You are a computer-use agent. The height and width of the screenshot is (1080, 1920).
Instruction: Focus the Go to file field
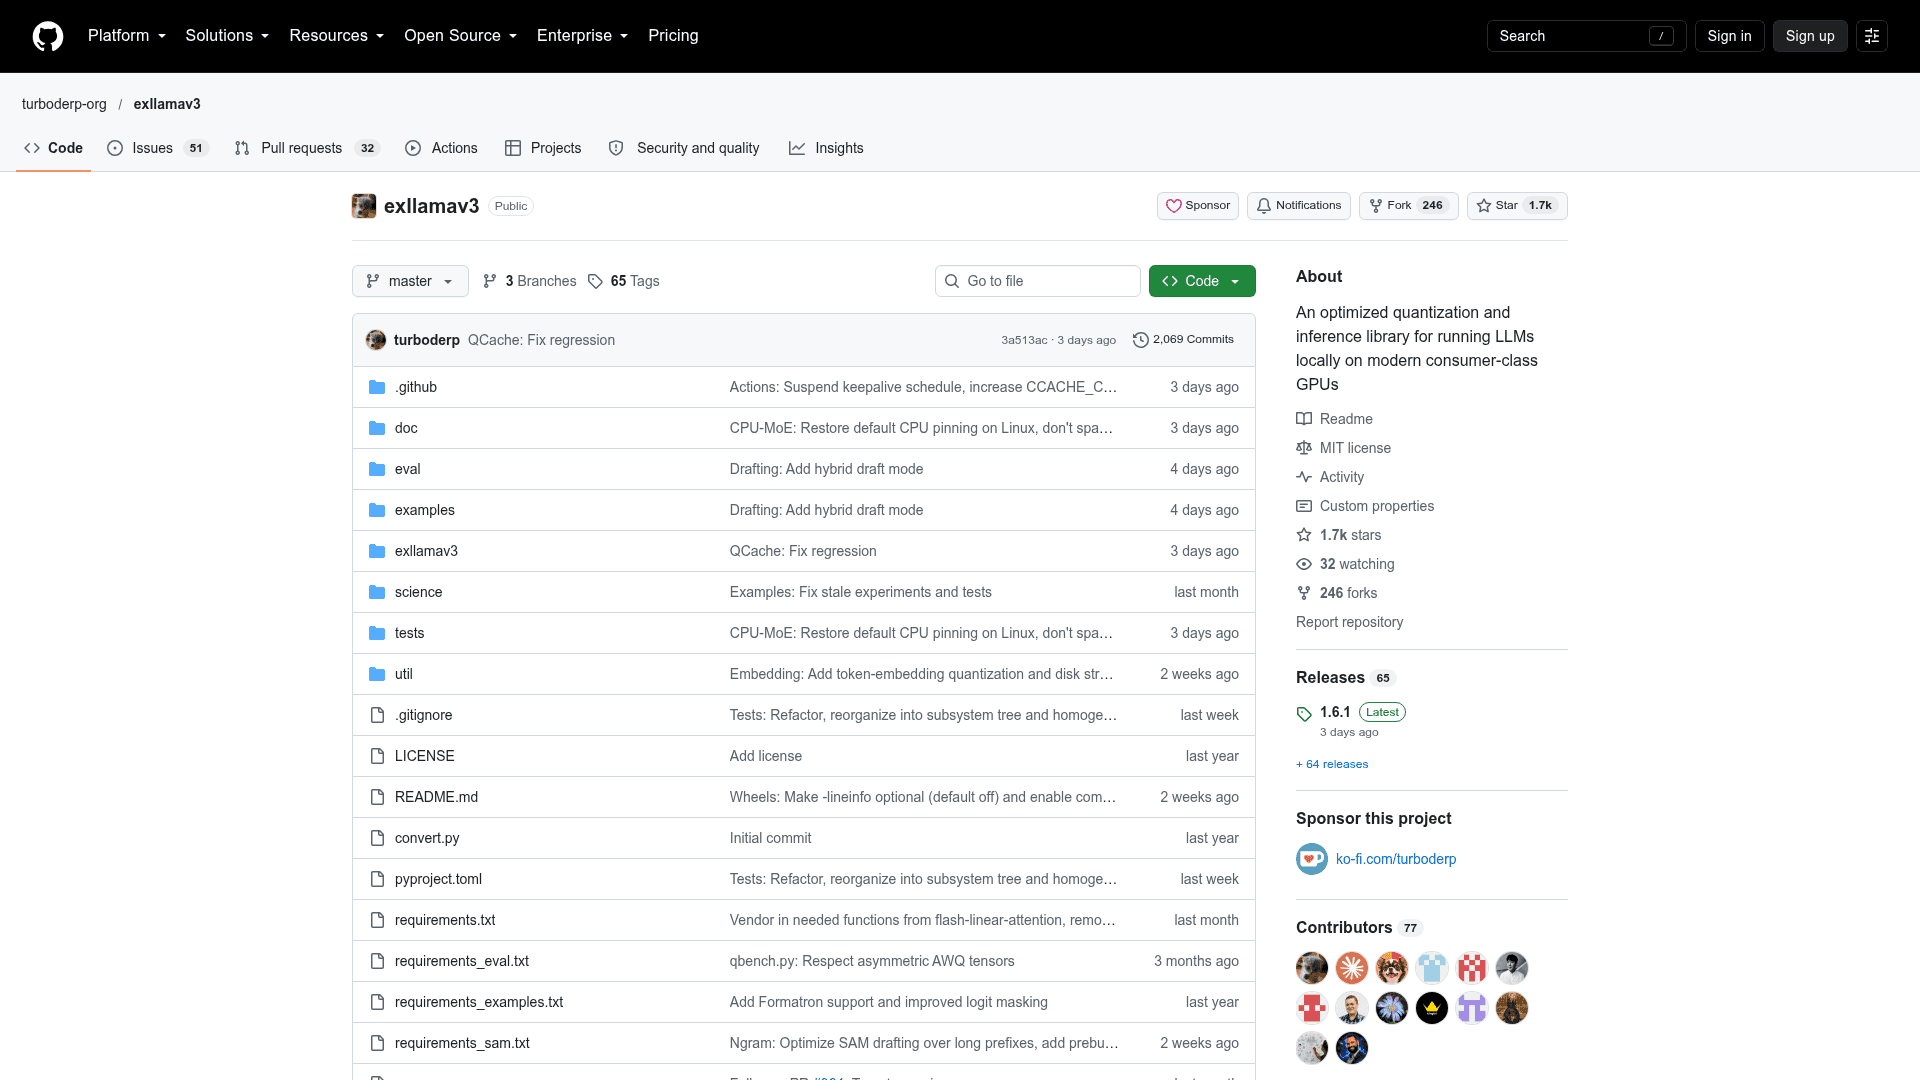pyautogui.click(x=1038, y=281)
